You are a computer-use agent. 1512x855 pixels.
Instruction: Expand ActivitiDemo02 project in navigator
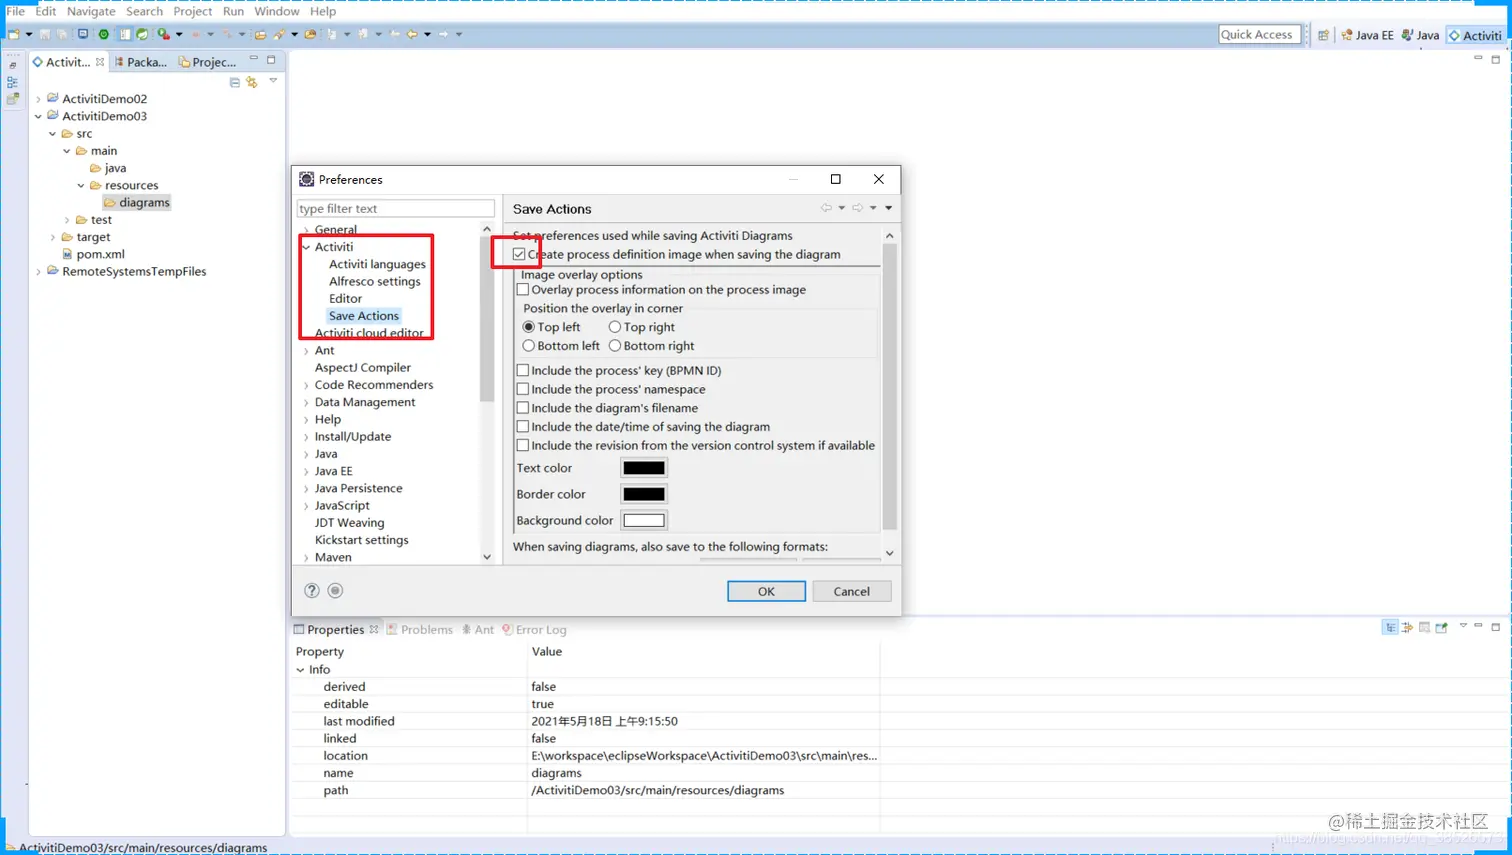click(x=39, y=99)
